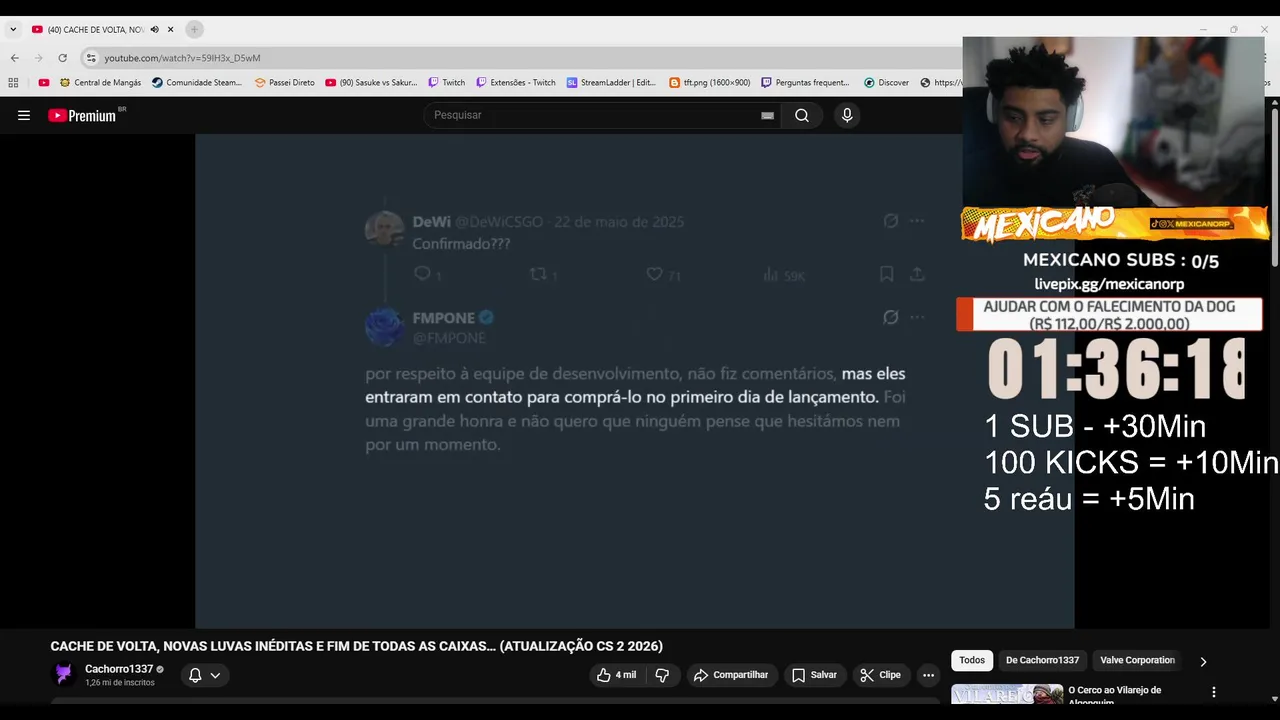Open the Cachorro1337 channel avatar
The image size is (1280, 720).
click(64, 675)
